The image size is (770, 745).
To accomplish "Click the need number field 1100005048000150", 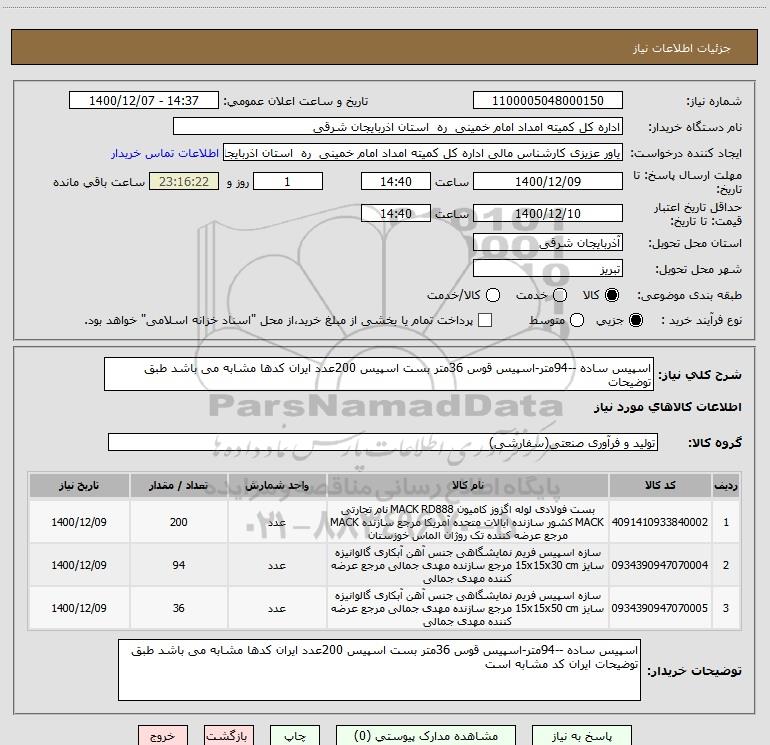I will [548, 100].
